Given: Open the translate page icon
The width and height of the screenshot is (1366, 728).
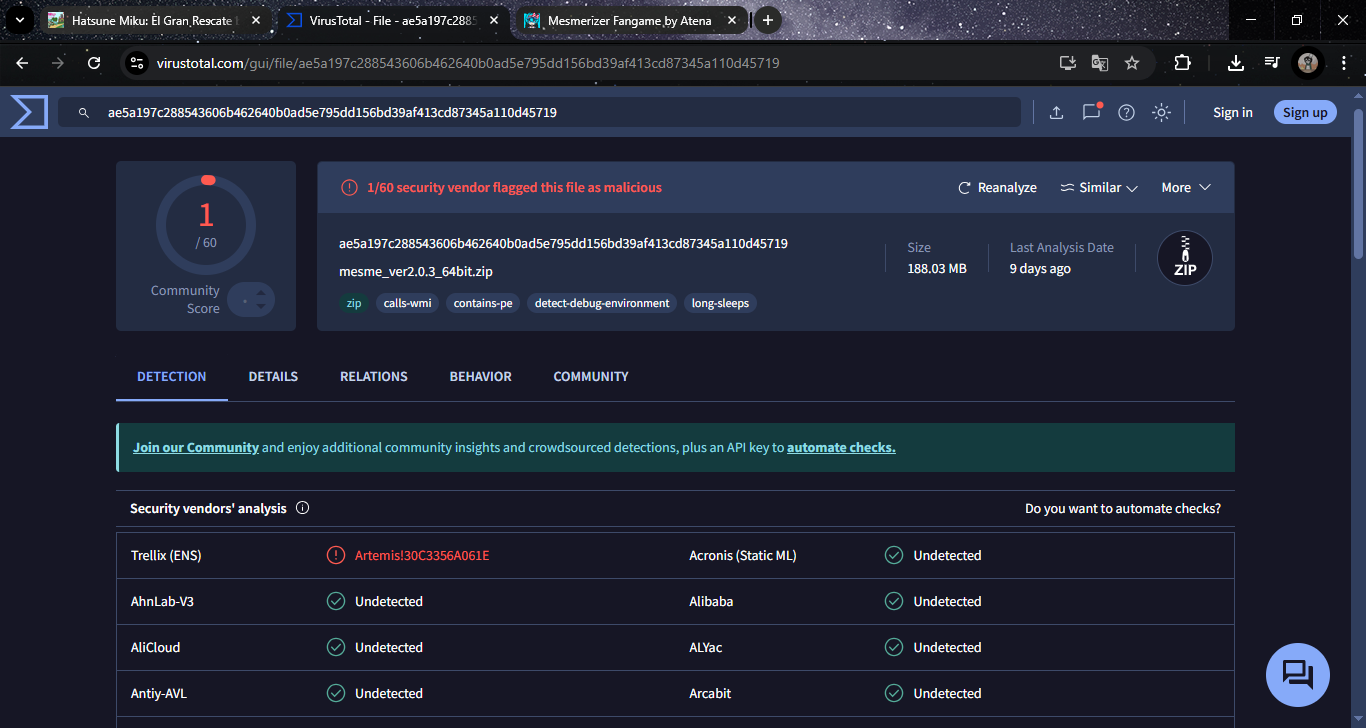Looking at the screenshot, I should coord(1100,63).
